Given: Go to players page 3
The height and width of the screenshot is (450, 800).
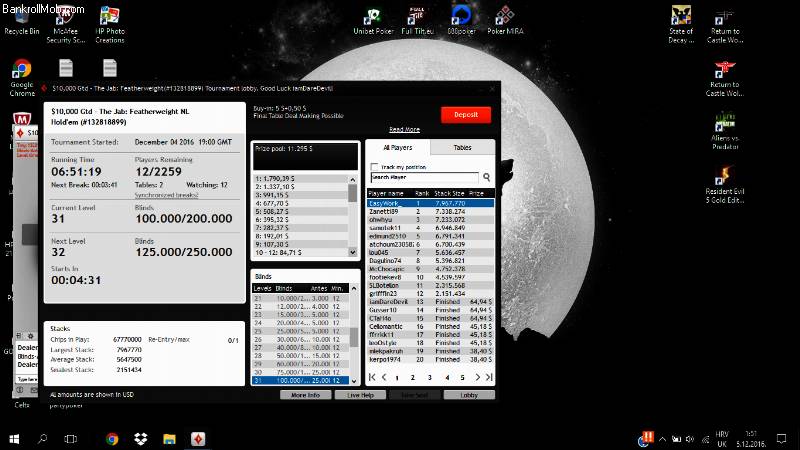Looking at the screenshot, I should coord(430,378).
